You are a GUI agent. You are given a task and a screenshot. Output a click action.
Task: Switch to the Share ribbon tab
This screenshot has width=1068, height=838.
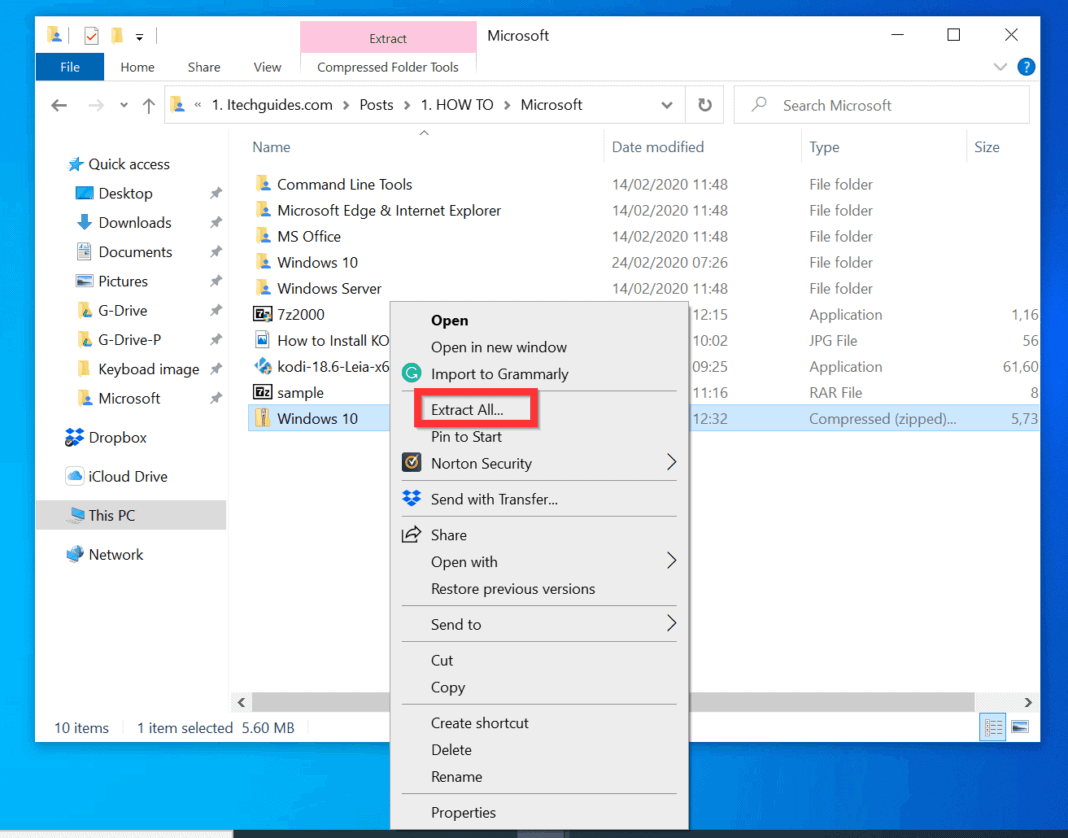[x=204, y=67]
